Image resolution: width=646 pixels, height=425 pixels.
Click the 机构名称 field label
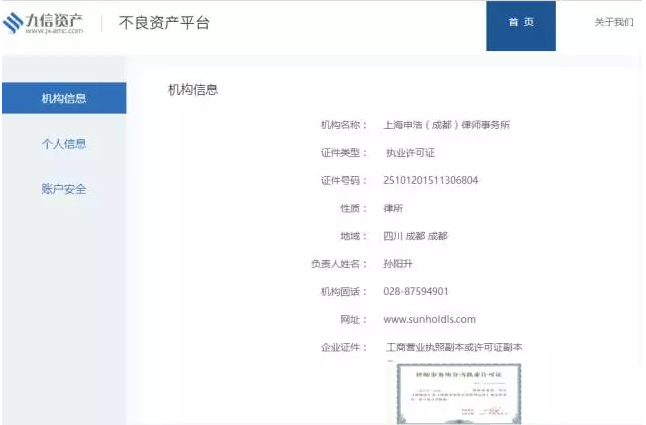pyautogui.click(x=343, y=125)
